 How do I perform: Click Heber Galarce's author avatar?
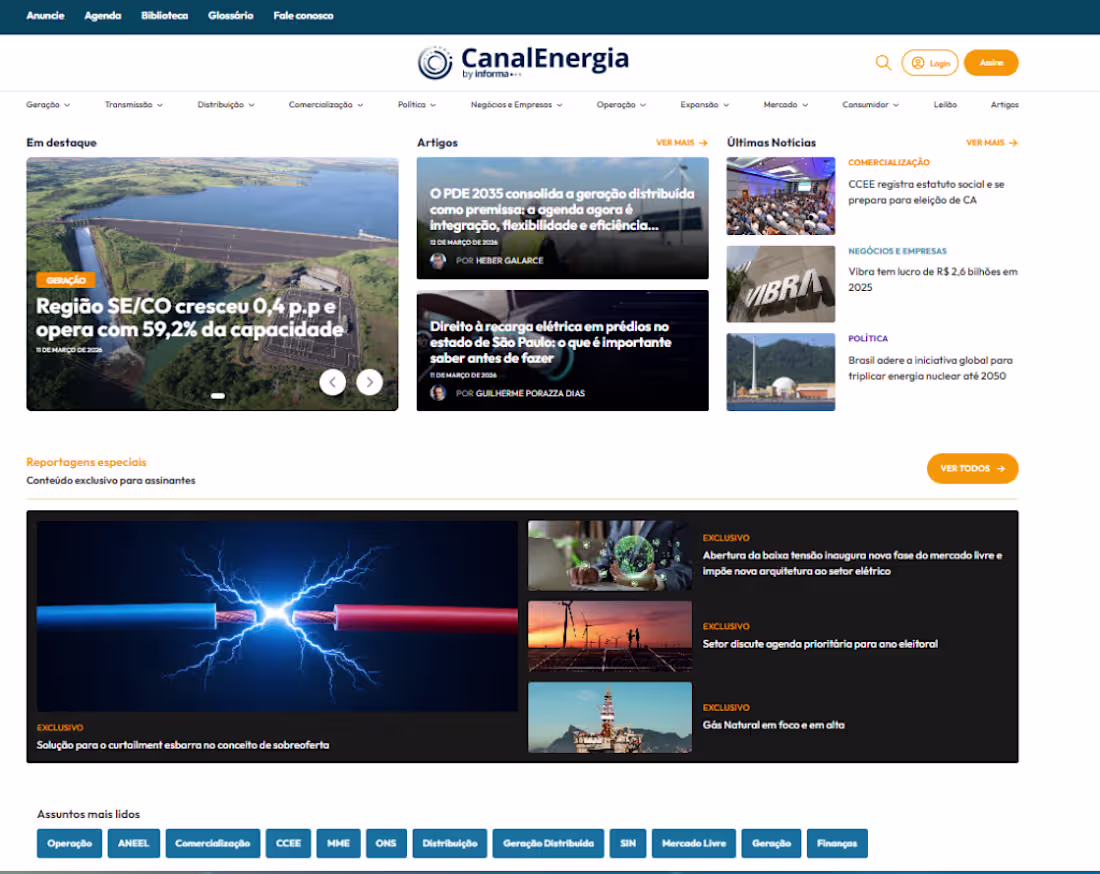(x=435, y=262)
